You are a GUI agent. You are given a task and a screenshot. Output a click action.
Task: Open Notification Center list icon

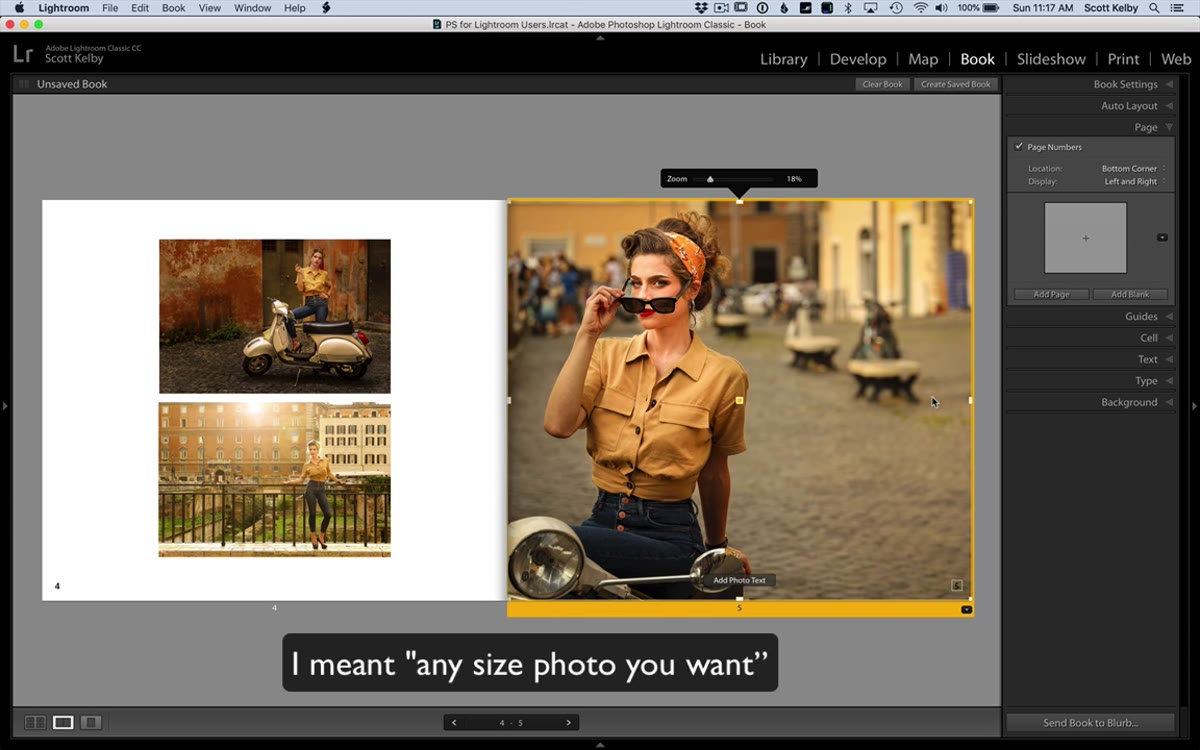tap(1178, 8)
